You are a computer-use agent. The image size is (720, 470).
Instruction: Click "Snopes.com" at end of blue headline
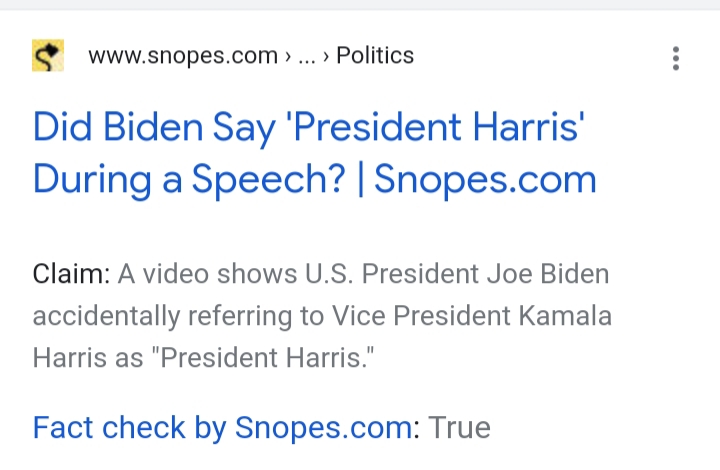tap(485, 179)
